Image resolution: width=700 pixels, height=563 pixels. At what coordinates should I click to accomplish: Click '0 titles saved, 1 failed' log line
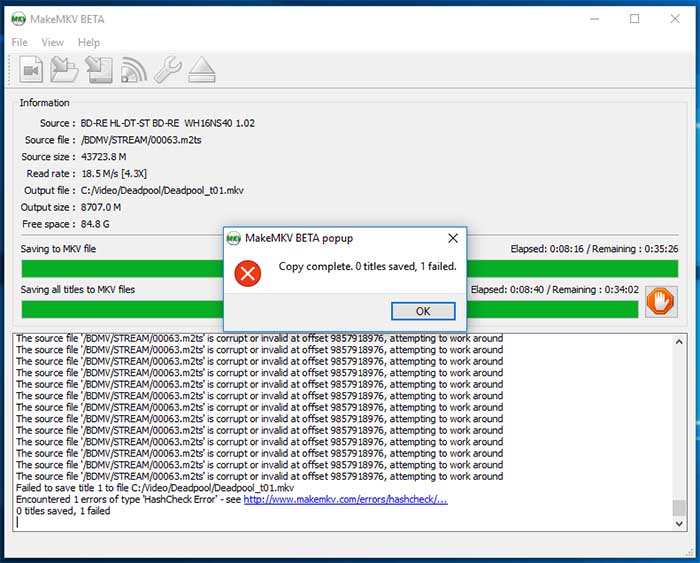click(x=63, y=511)
